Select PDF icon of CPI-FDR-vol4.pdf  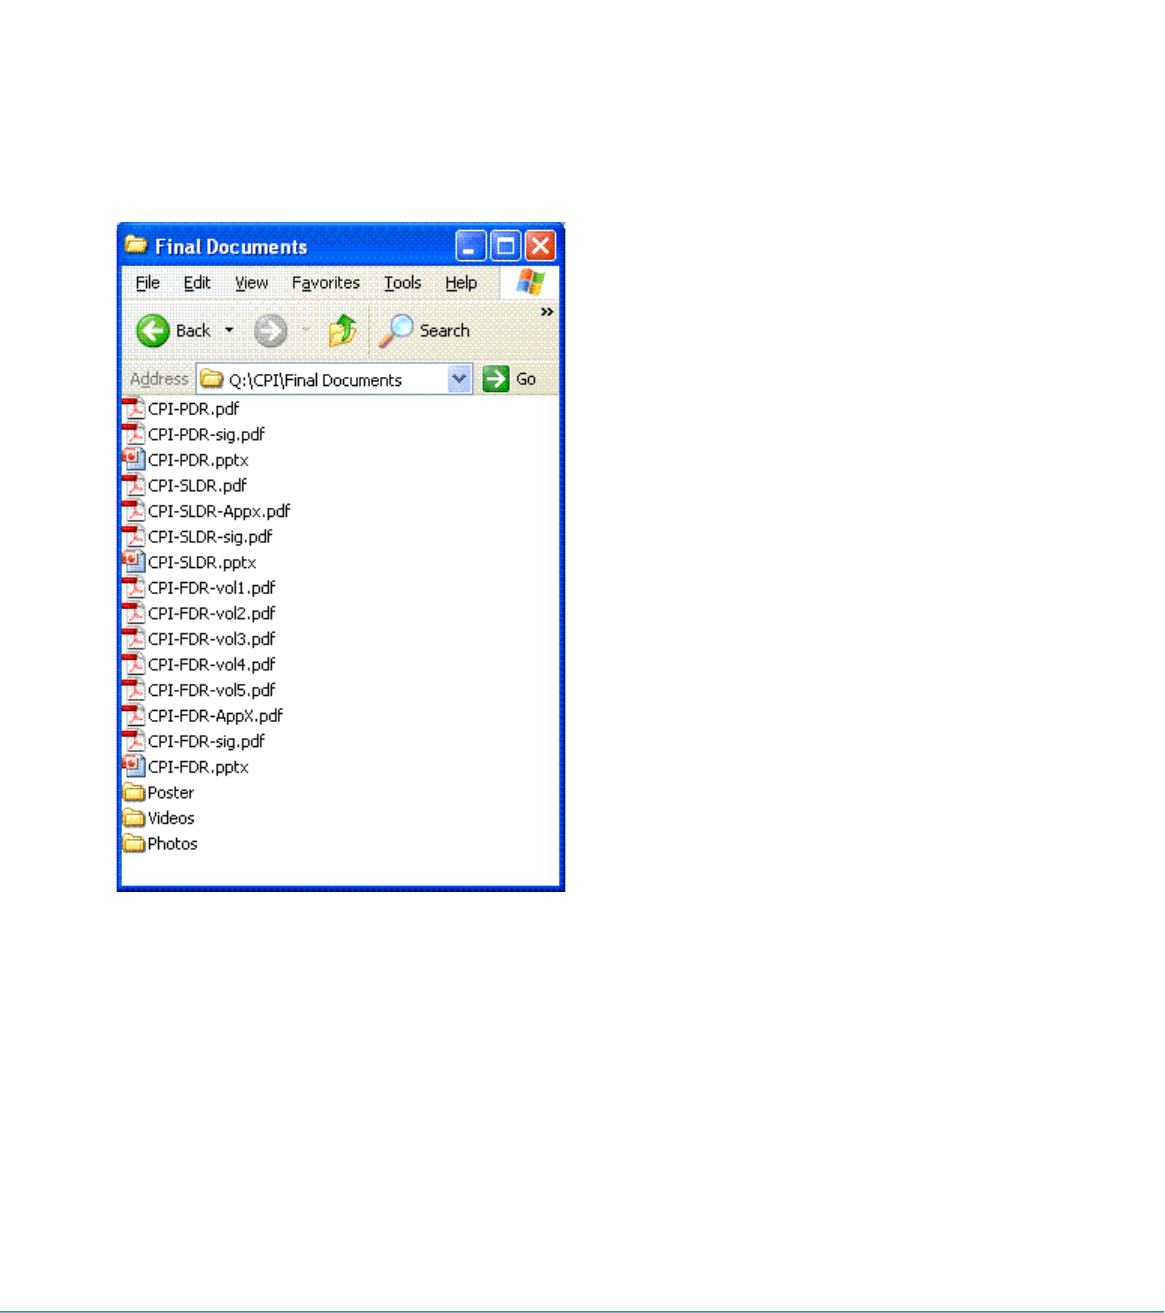coord(134,664)
